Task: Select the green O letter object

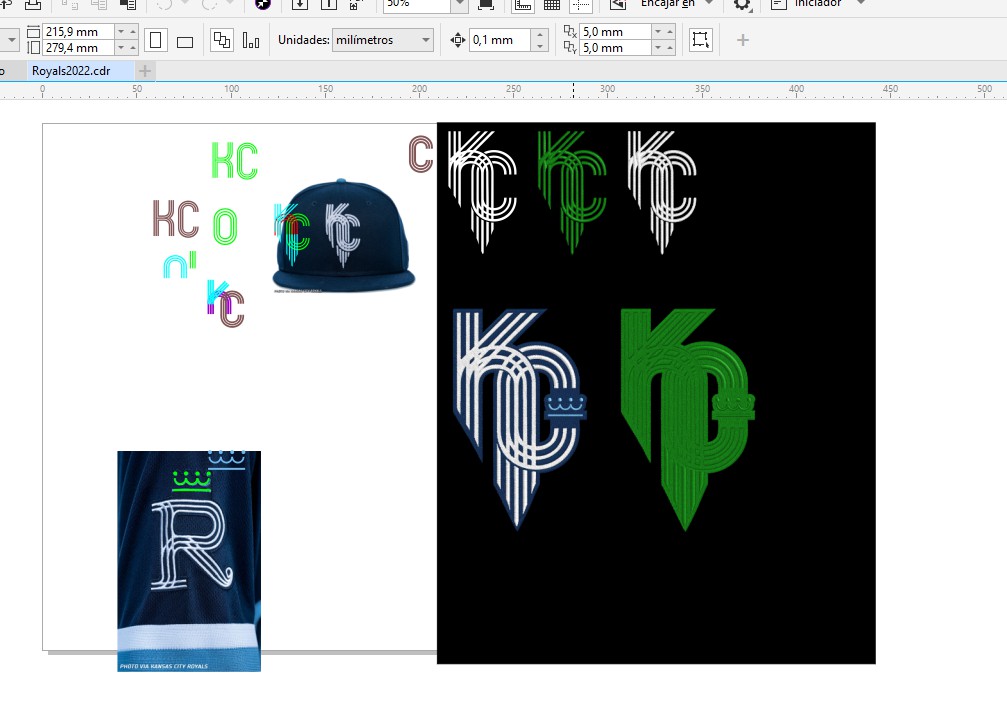Action: click(x=225, y=227)
